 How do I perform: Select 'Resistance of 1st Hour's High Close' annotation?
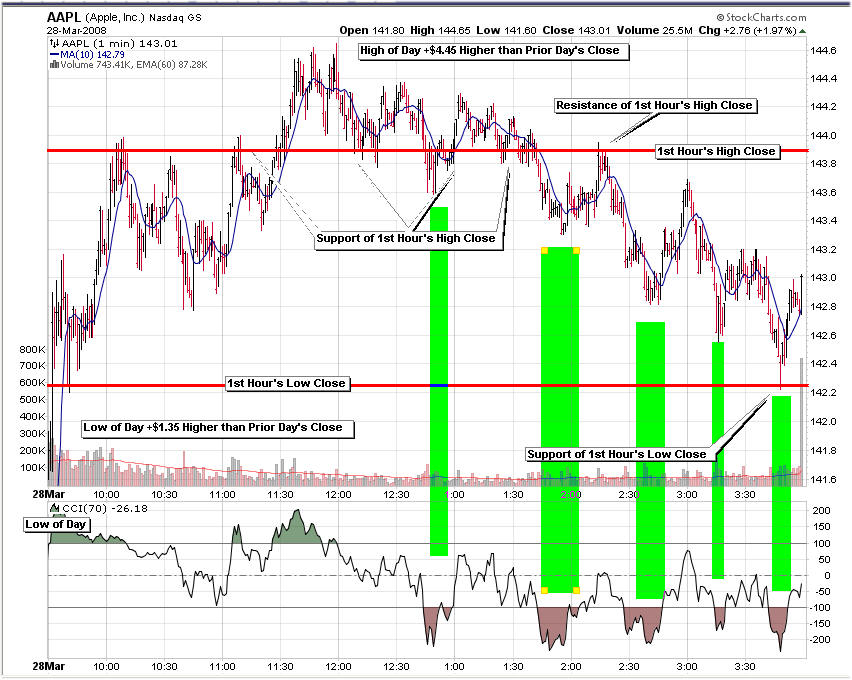655,105
